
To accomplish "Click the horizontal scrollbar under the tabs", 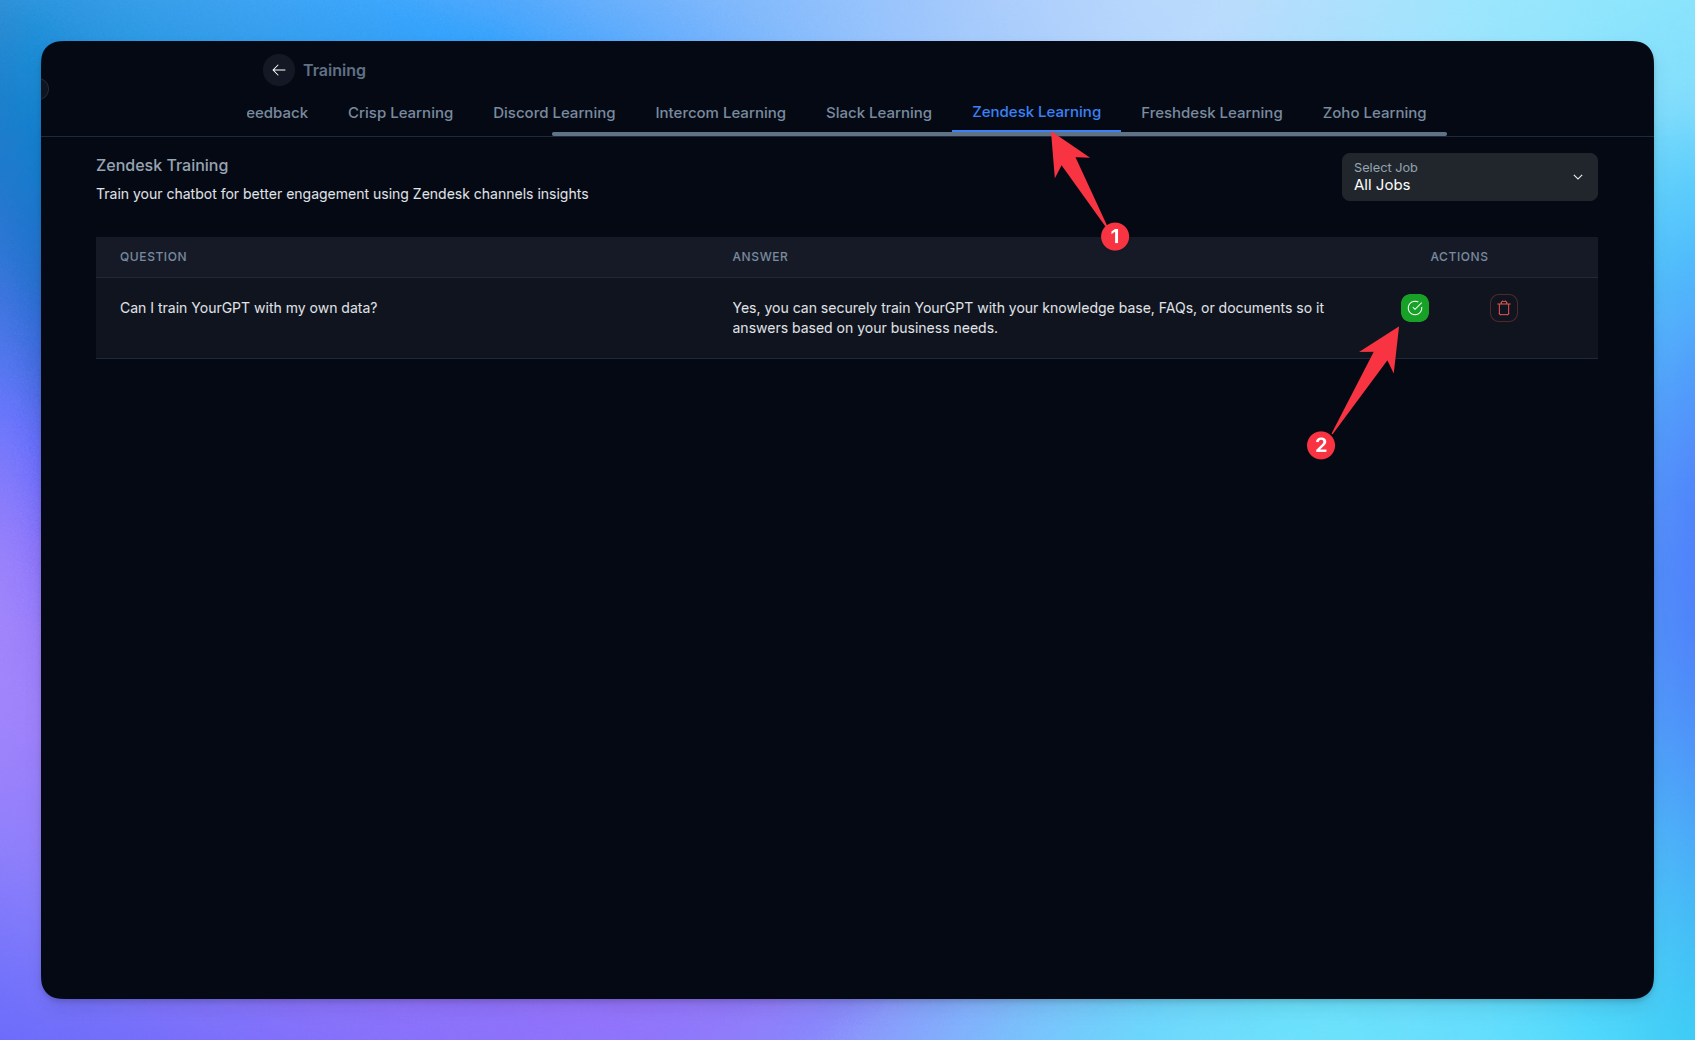I will click(998, 133).
